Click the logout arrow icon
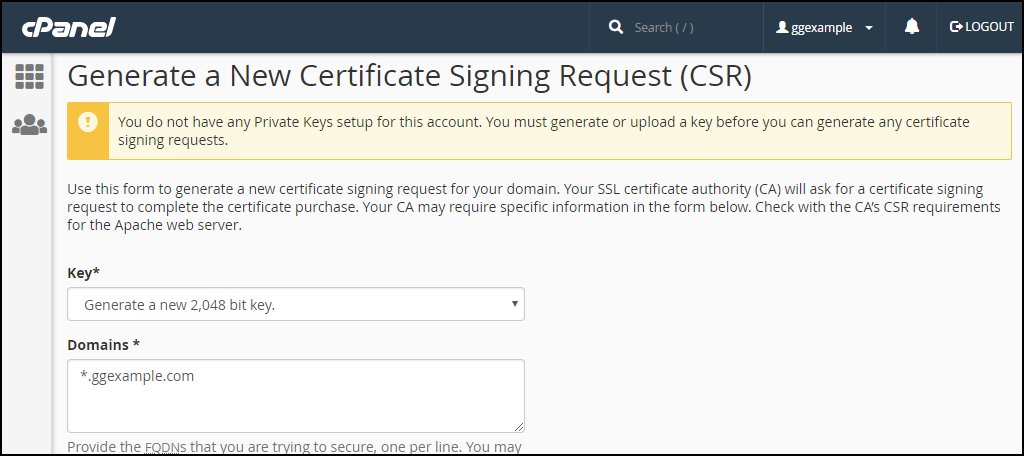This screenshot has width=1024, height=456. tap(955, 27)
